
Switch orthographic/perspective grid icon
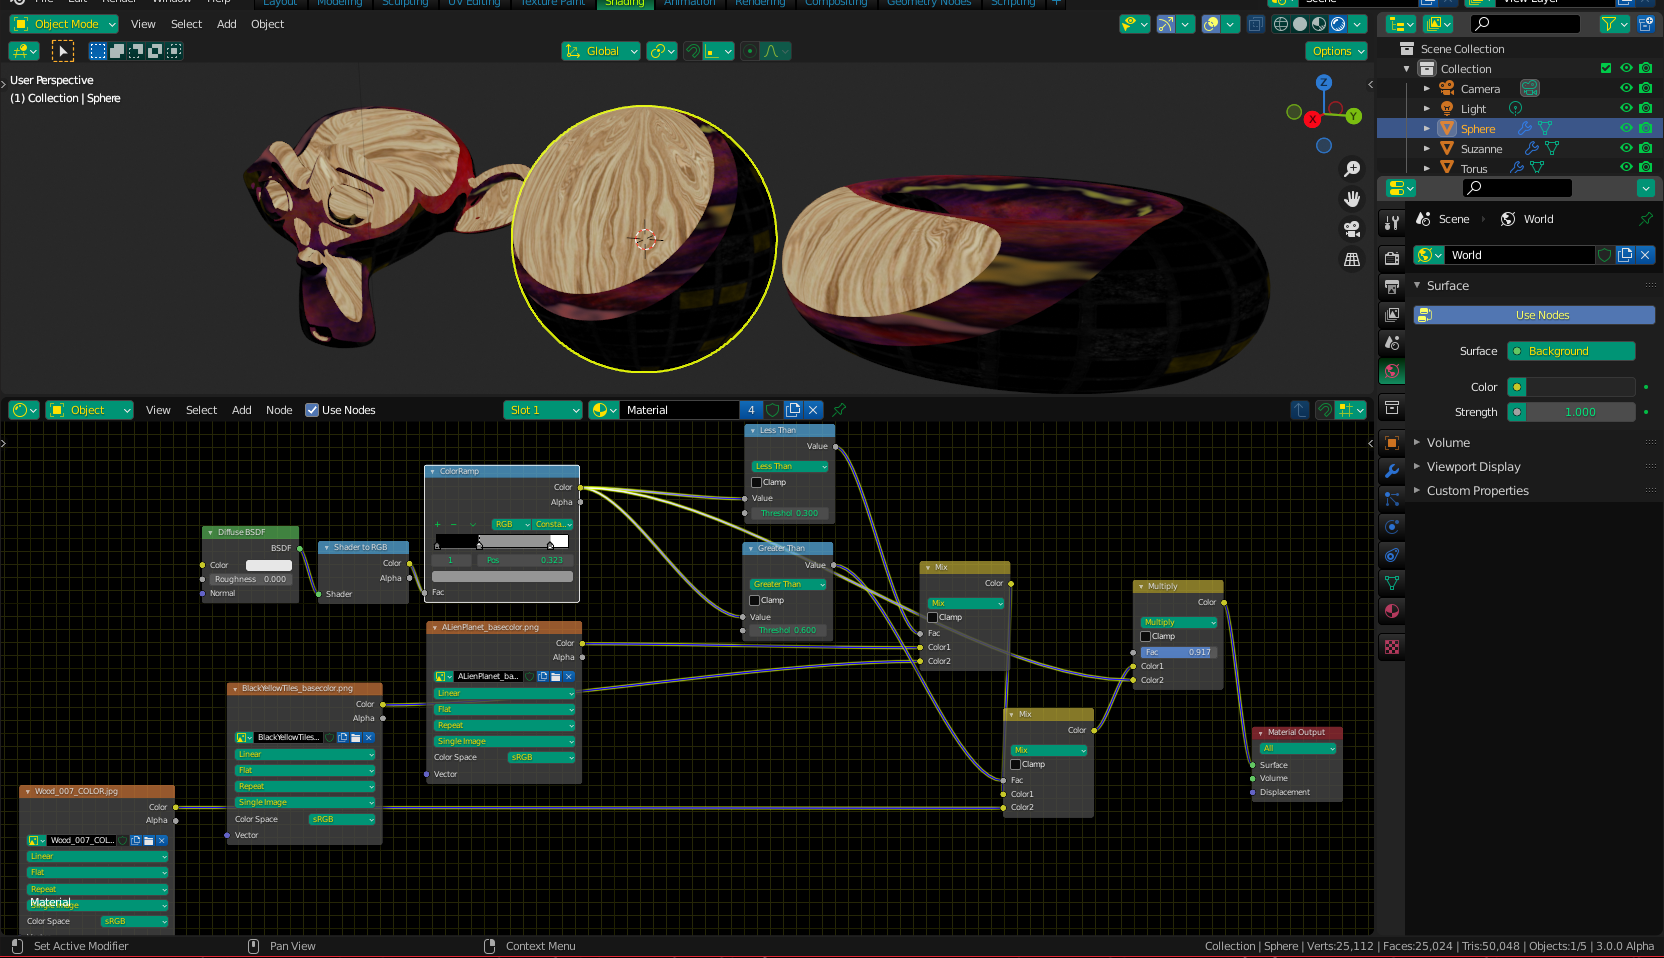1352,259
